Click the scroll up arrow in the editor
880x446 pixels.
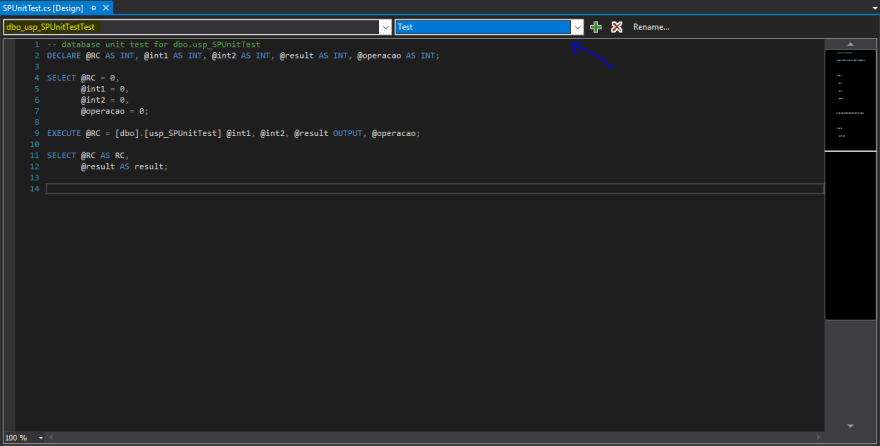850,44
